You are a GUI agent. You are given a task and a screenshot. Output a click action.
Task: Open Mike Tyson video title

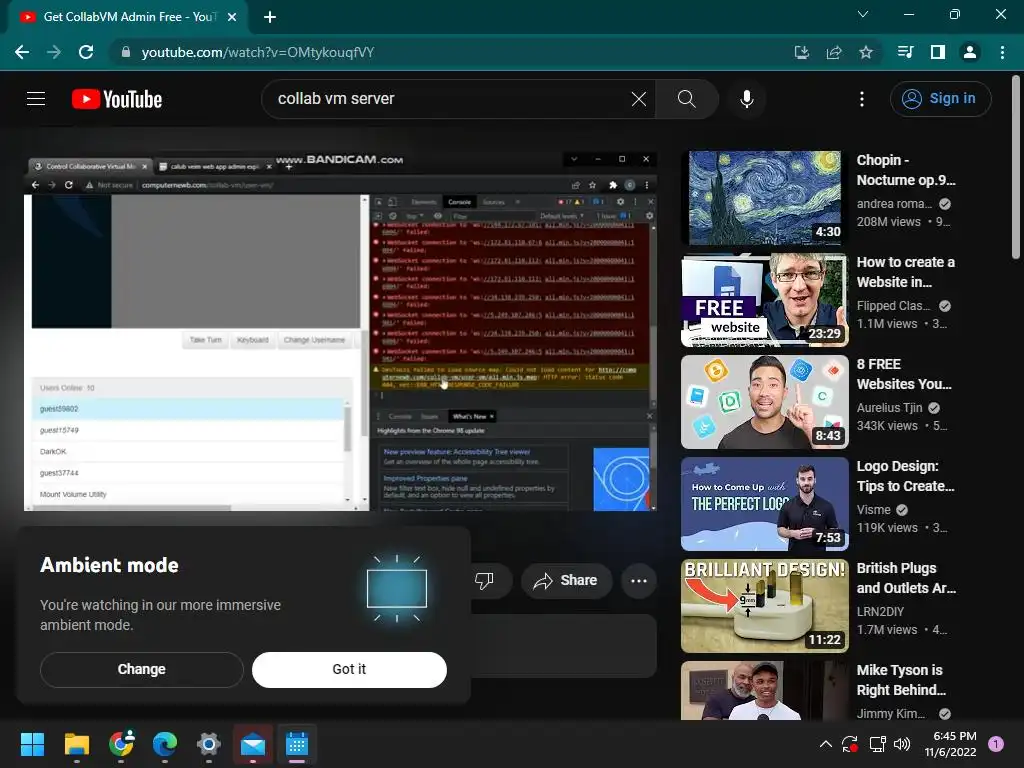pyautogui.click(x=901, y=680)
